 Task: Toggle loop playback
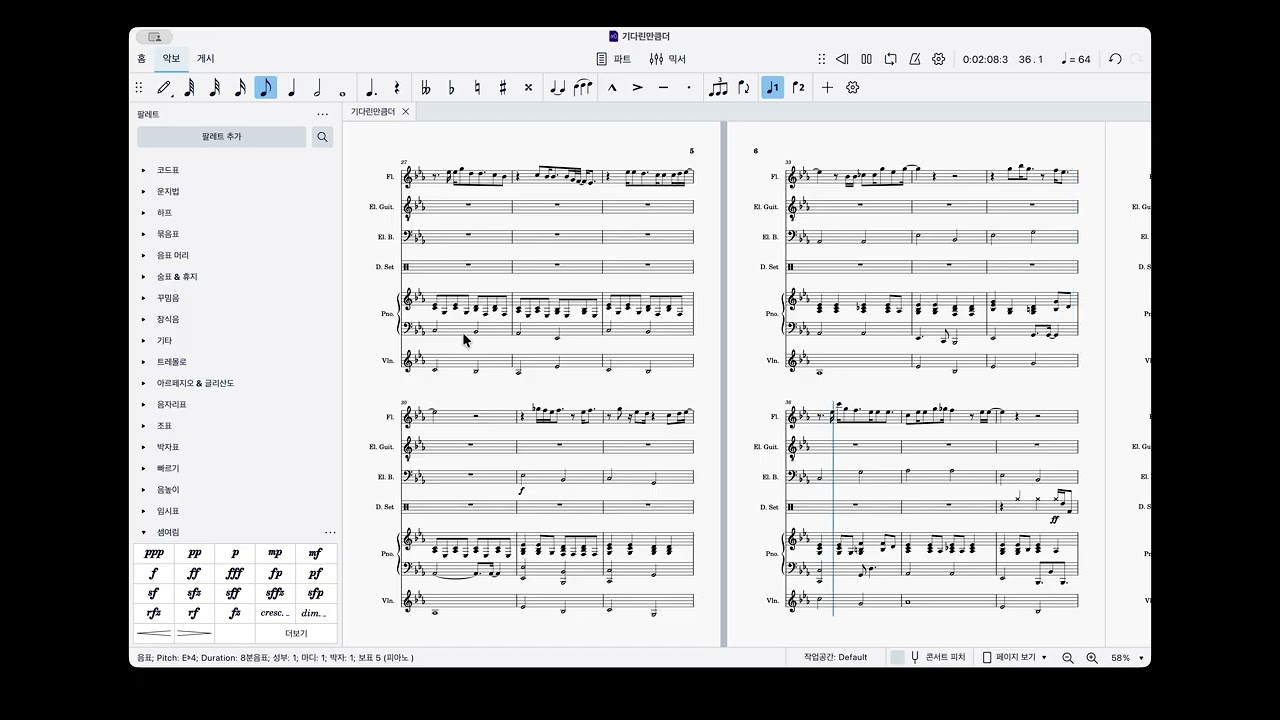(890, 59)
